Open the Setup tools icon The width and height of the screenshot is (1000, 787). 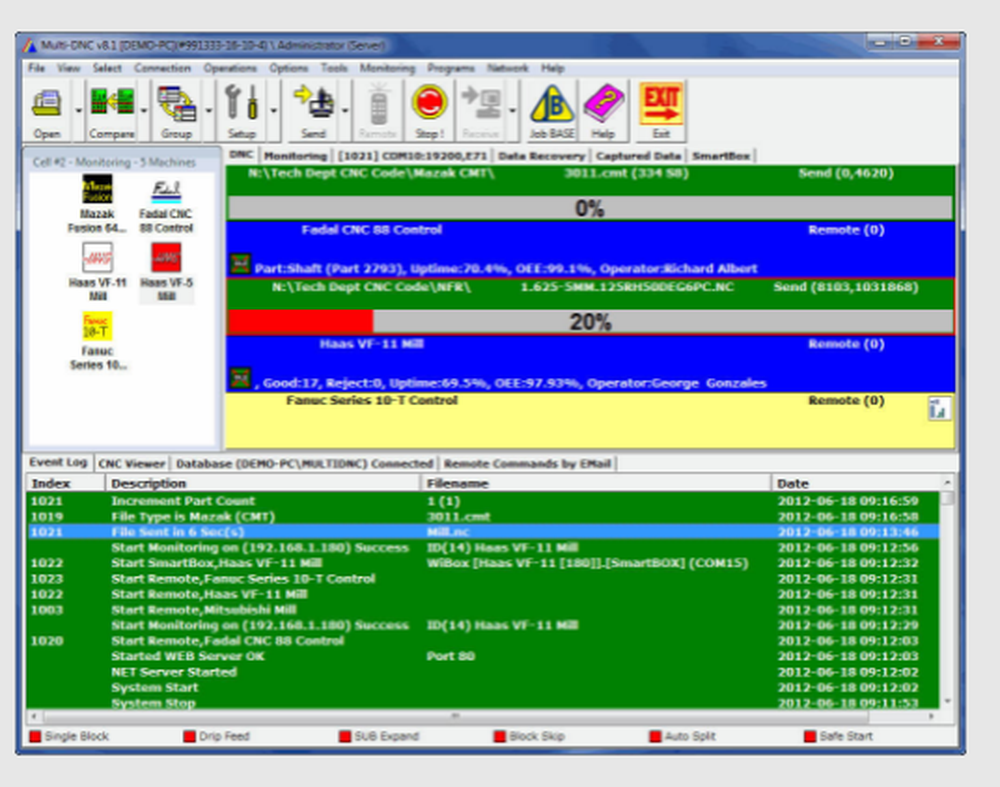click(x=242, y=103)
